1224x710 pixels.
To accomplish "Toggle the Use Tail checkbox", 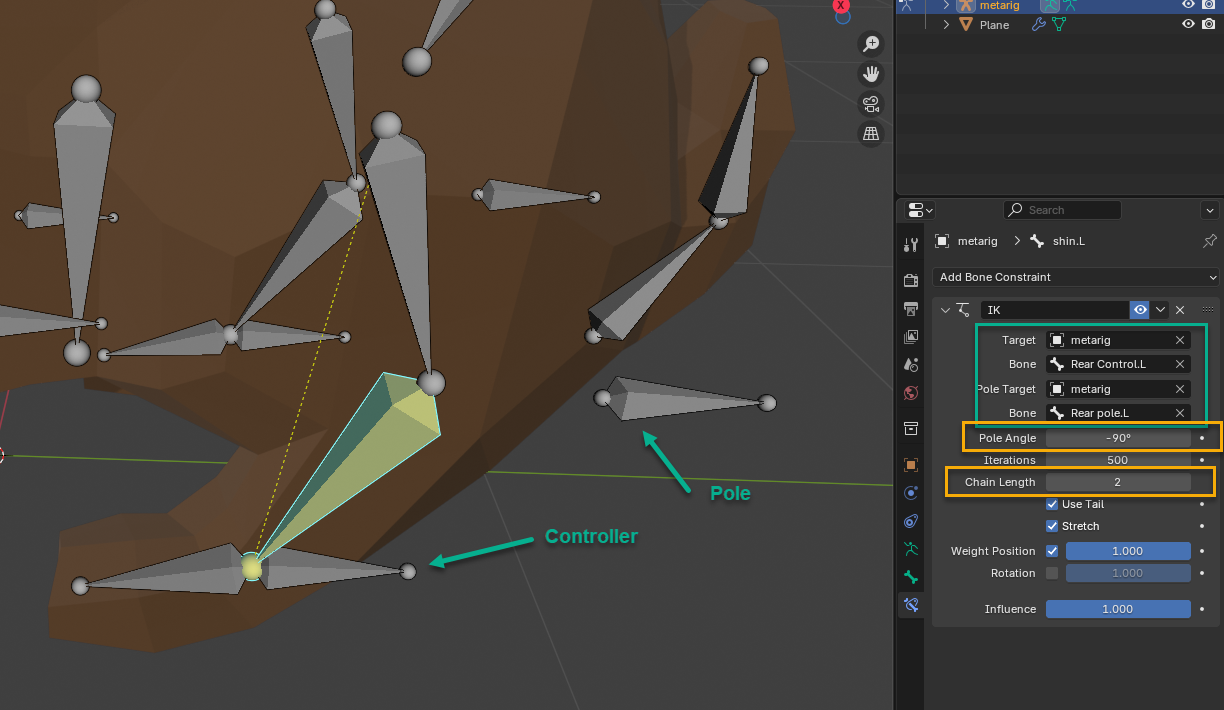I will pos(1052,504).
